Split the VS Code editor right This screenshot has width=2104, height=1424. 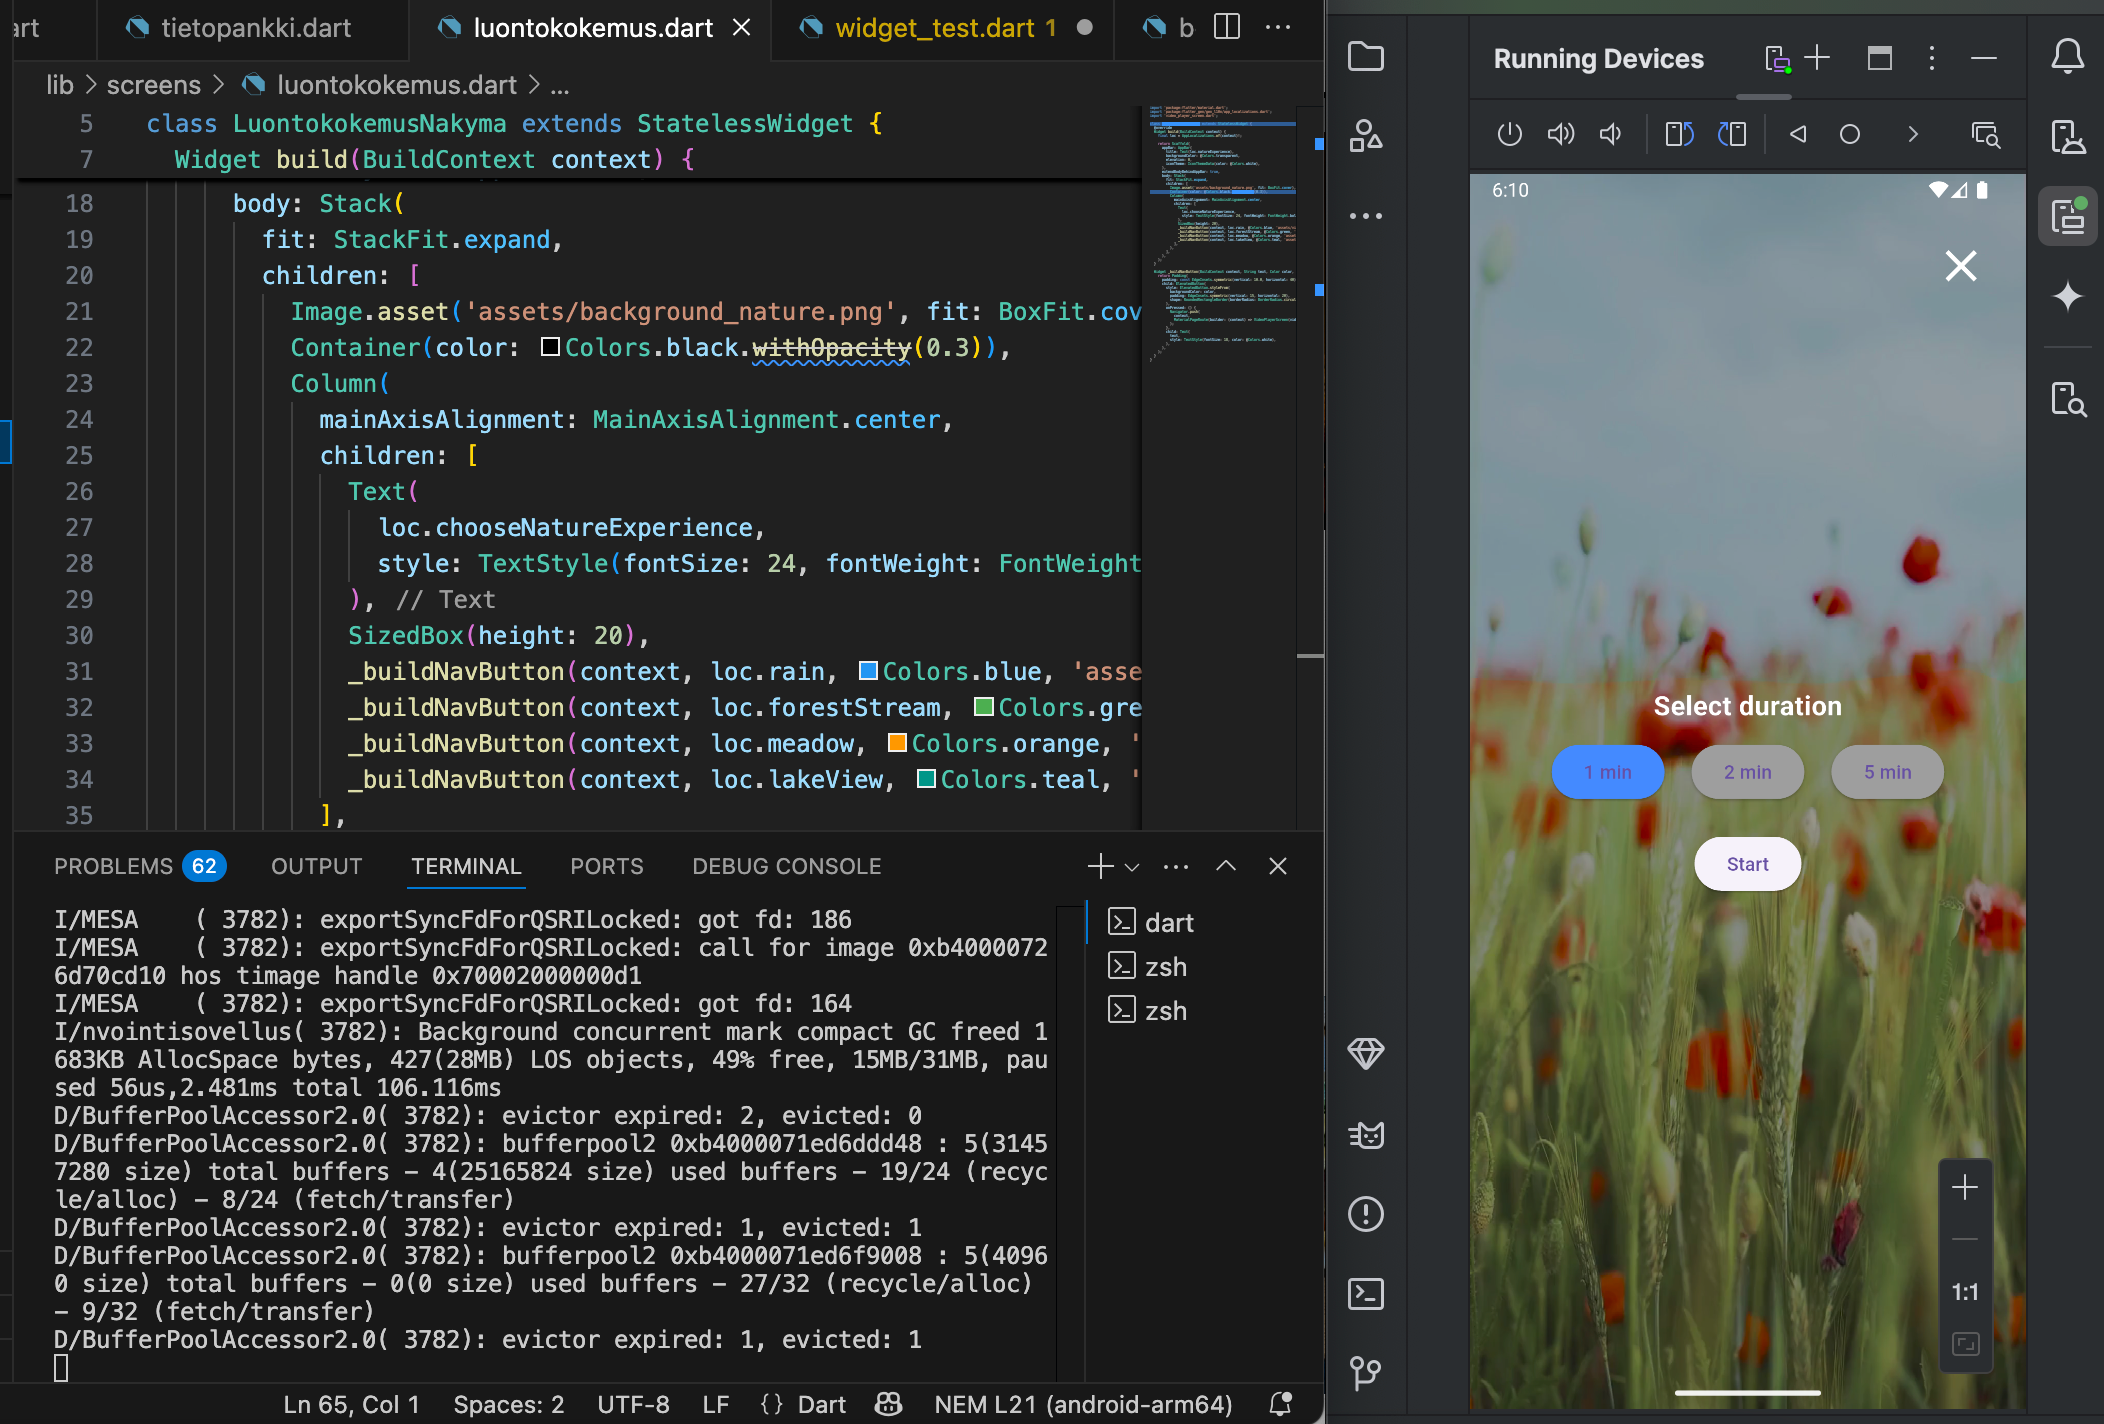click(x=1227, y=28)
